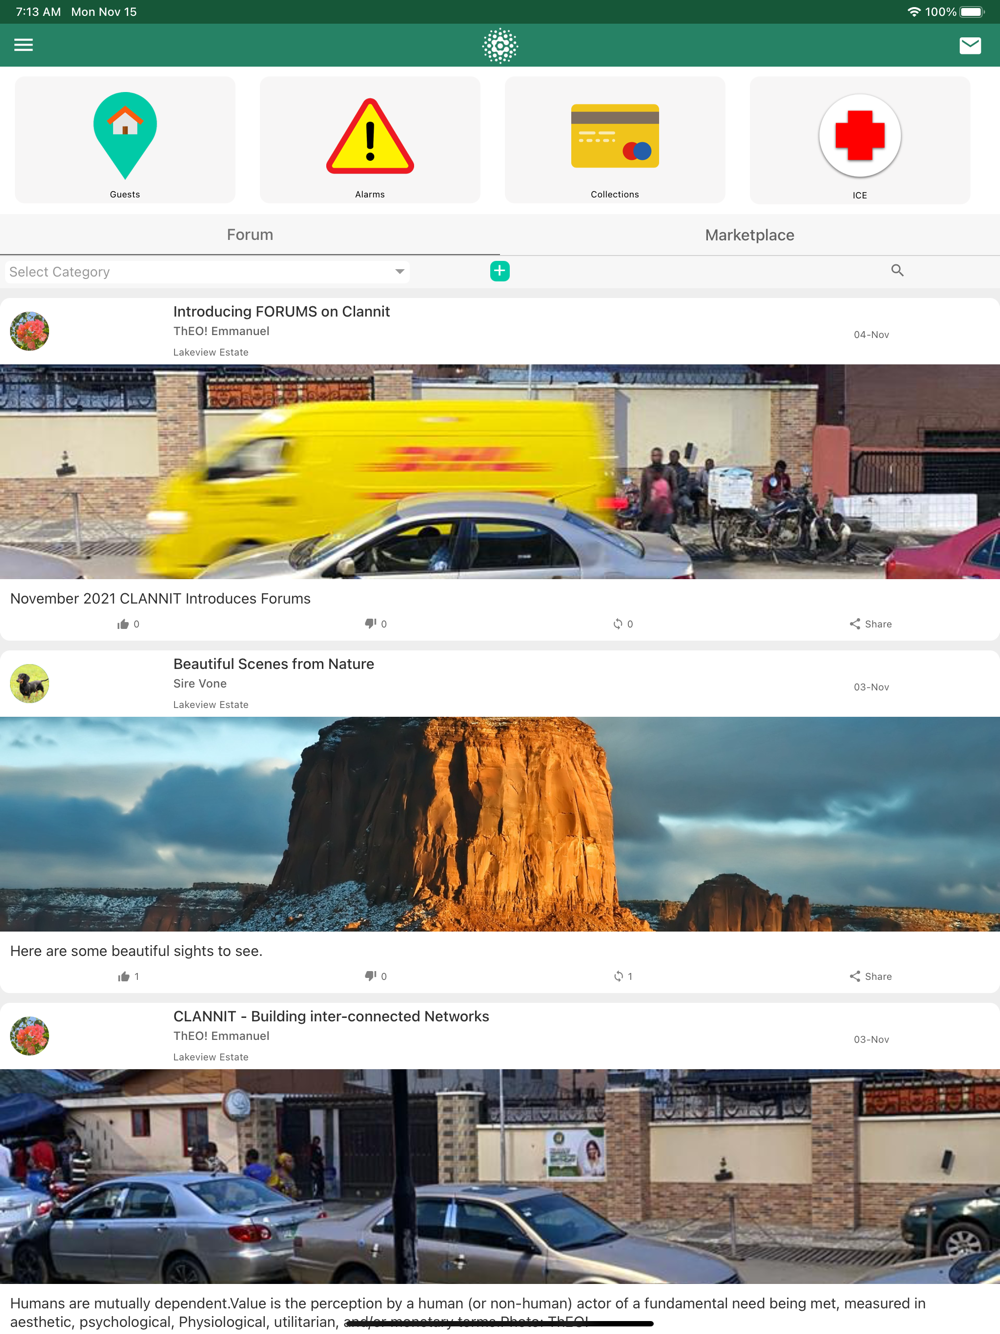Open the yellow van street photo
1000x1334 pixels.
(500, 472)
